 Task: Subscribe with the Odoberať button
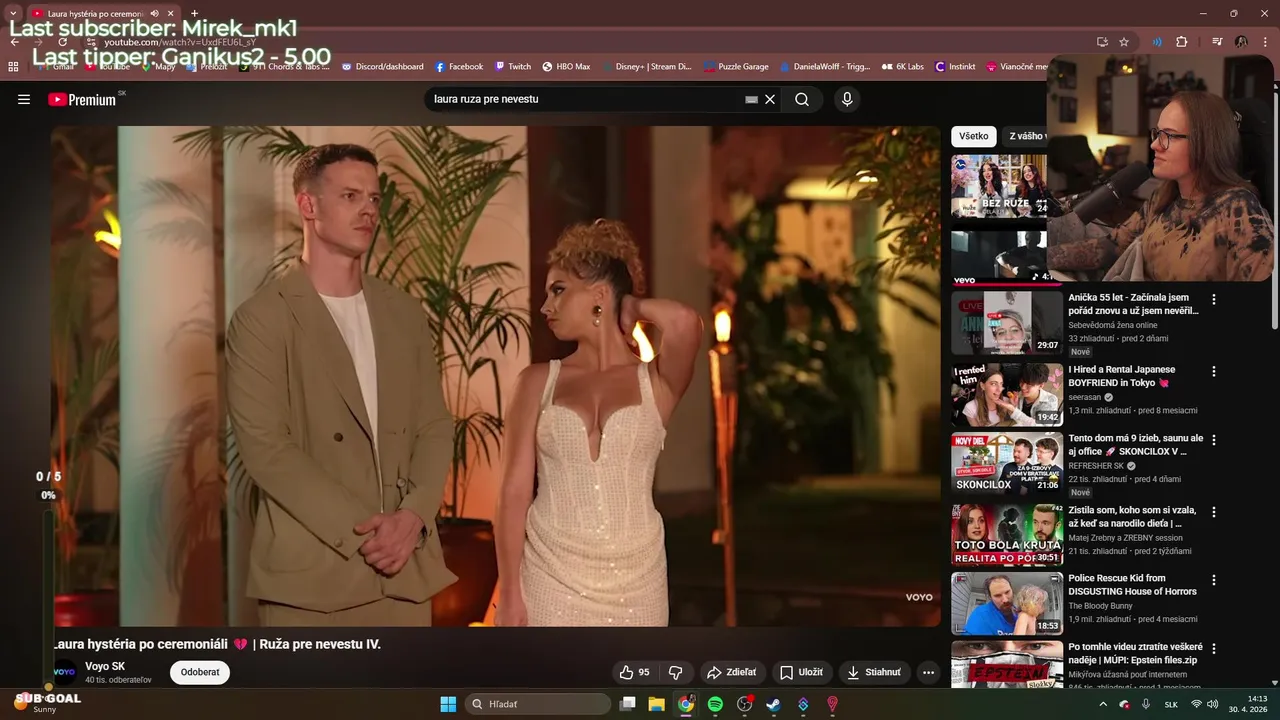pyautogui.click(x=200, y=672)
